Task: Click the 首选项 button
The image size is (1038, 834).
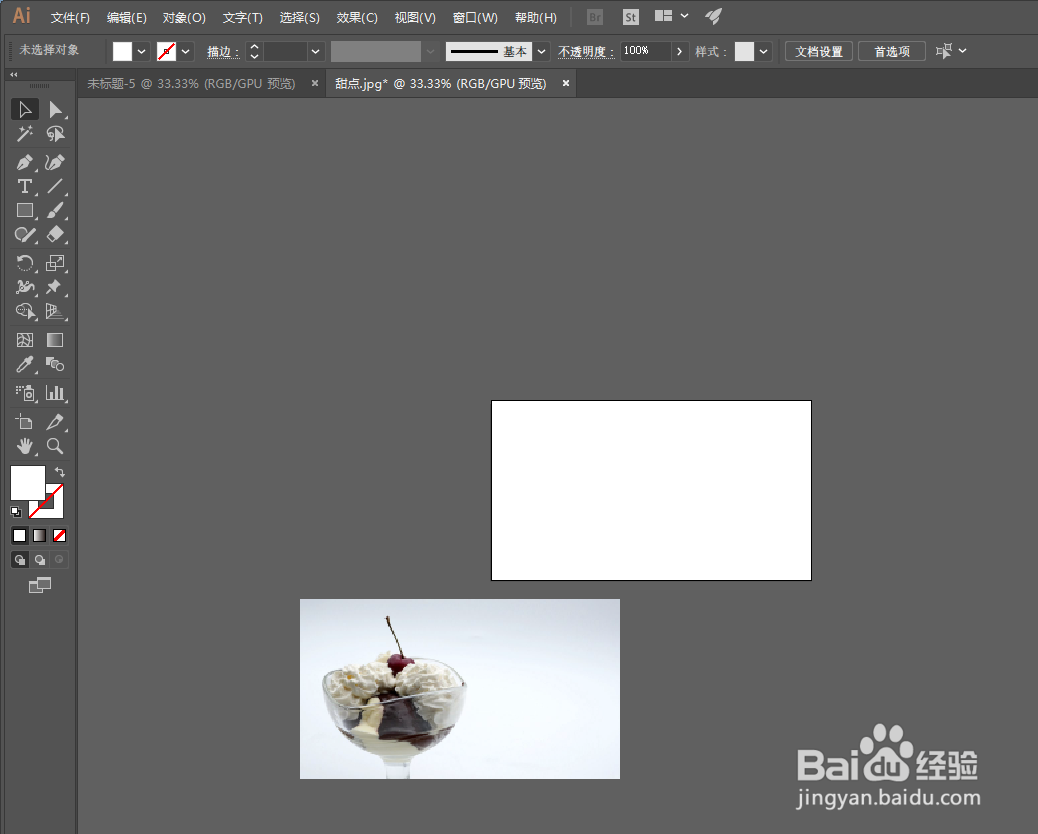Action: coord(892,51)
